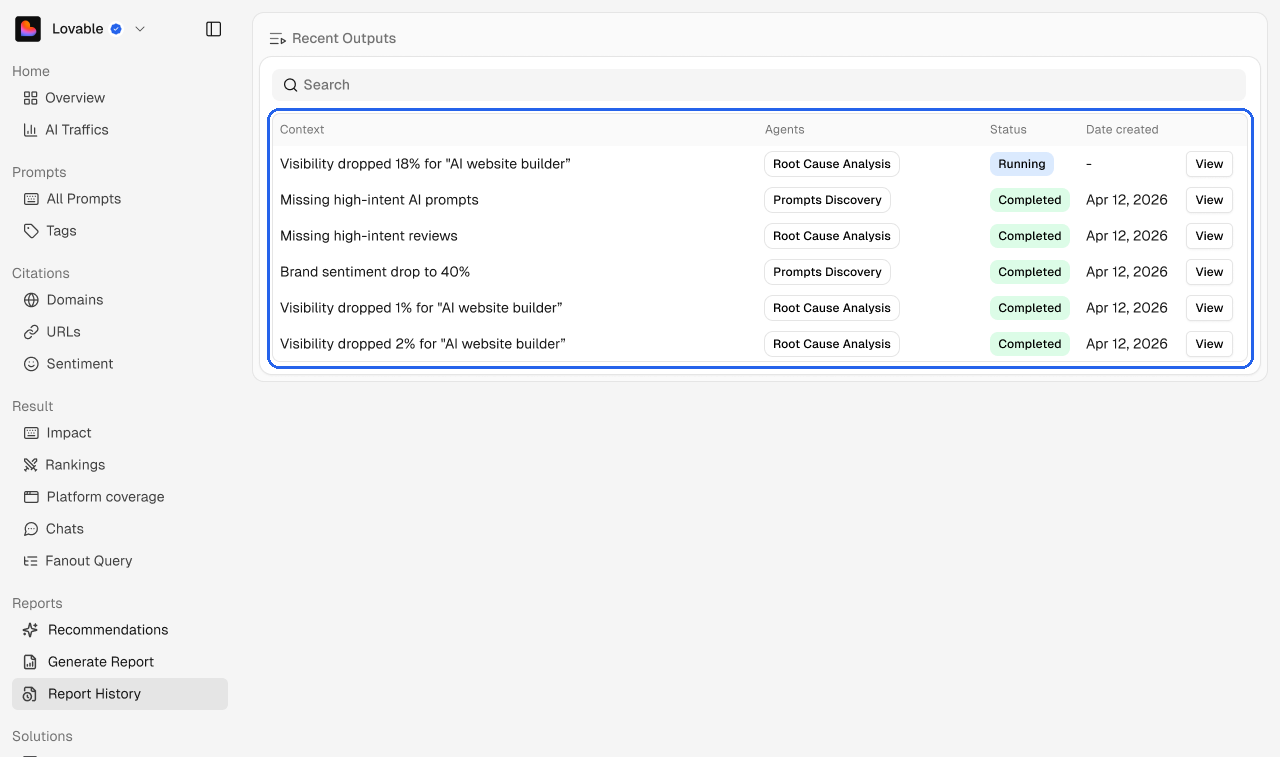Viewport: 1280px width, 757px height.
Task: View the Visibility dropped 1% report
Action: click(x=1209, y=308)
